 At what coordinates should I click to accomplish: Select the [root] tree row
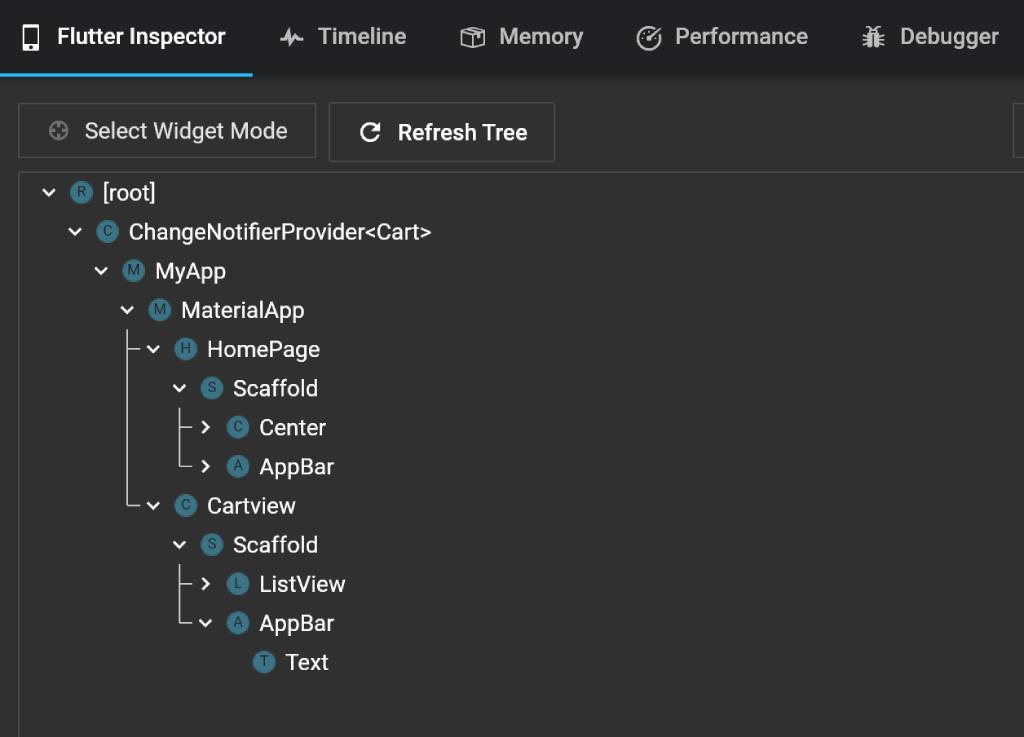tap(129, 193)
